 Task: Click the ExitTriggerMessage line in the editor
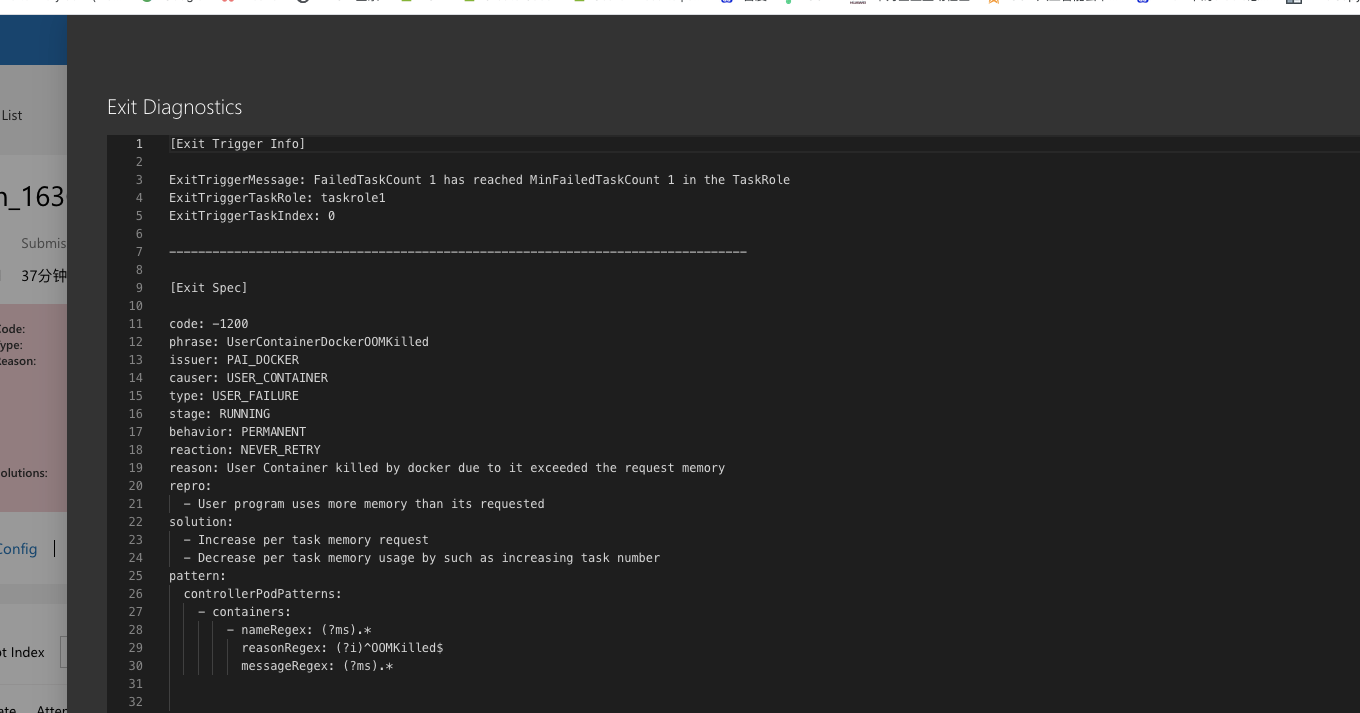click(x=479, y=180)
